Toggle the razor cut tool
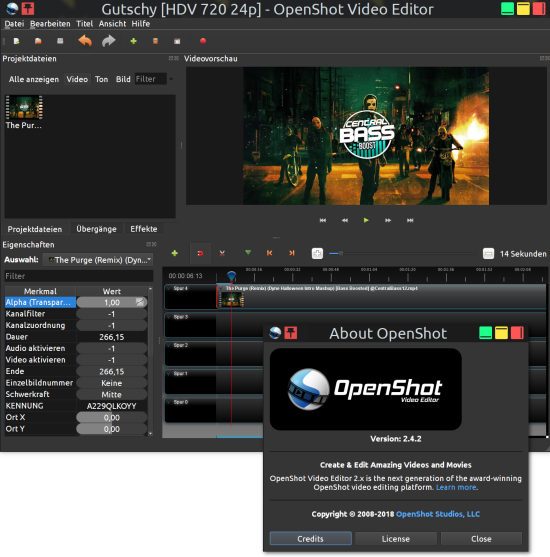Image resolution: width=550 pixels, height=557 pixels. tap(222, 253)
